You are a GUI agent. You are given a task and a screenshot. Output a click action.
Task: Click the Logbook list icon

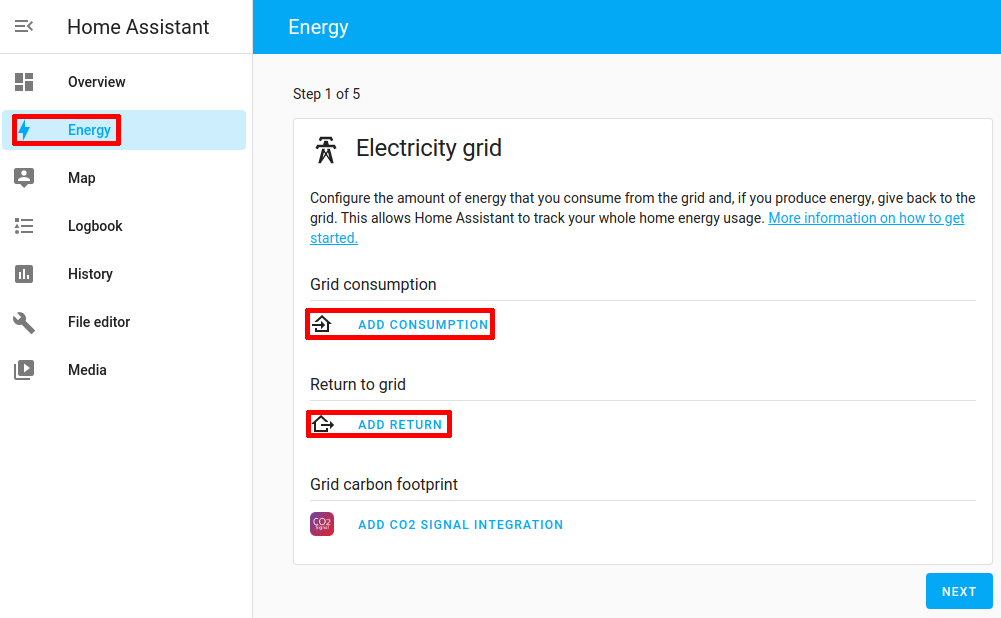click(23, 225)
